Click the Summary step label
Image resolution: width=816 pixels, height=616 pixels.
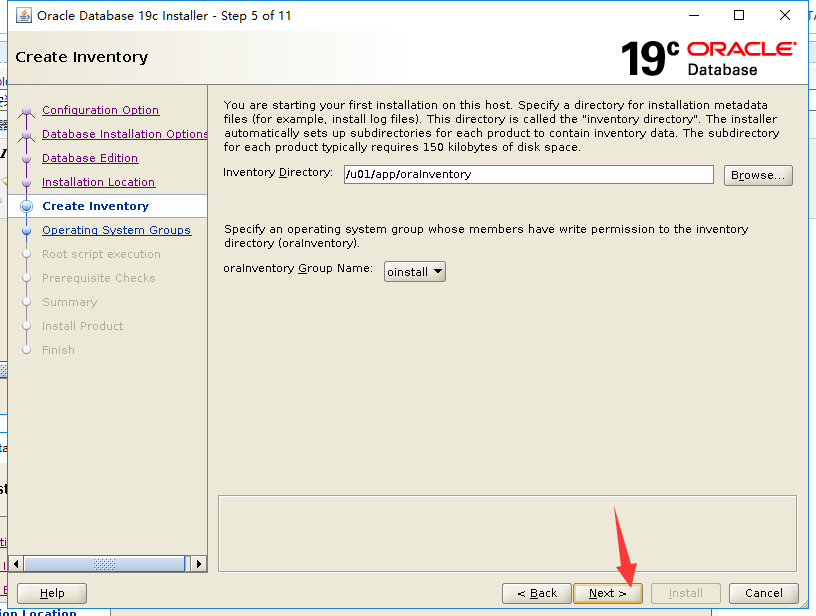(x=70, y=302)
